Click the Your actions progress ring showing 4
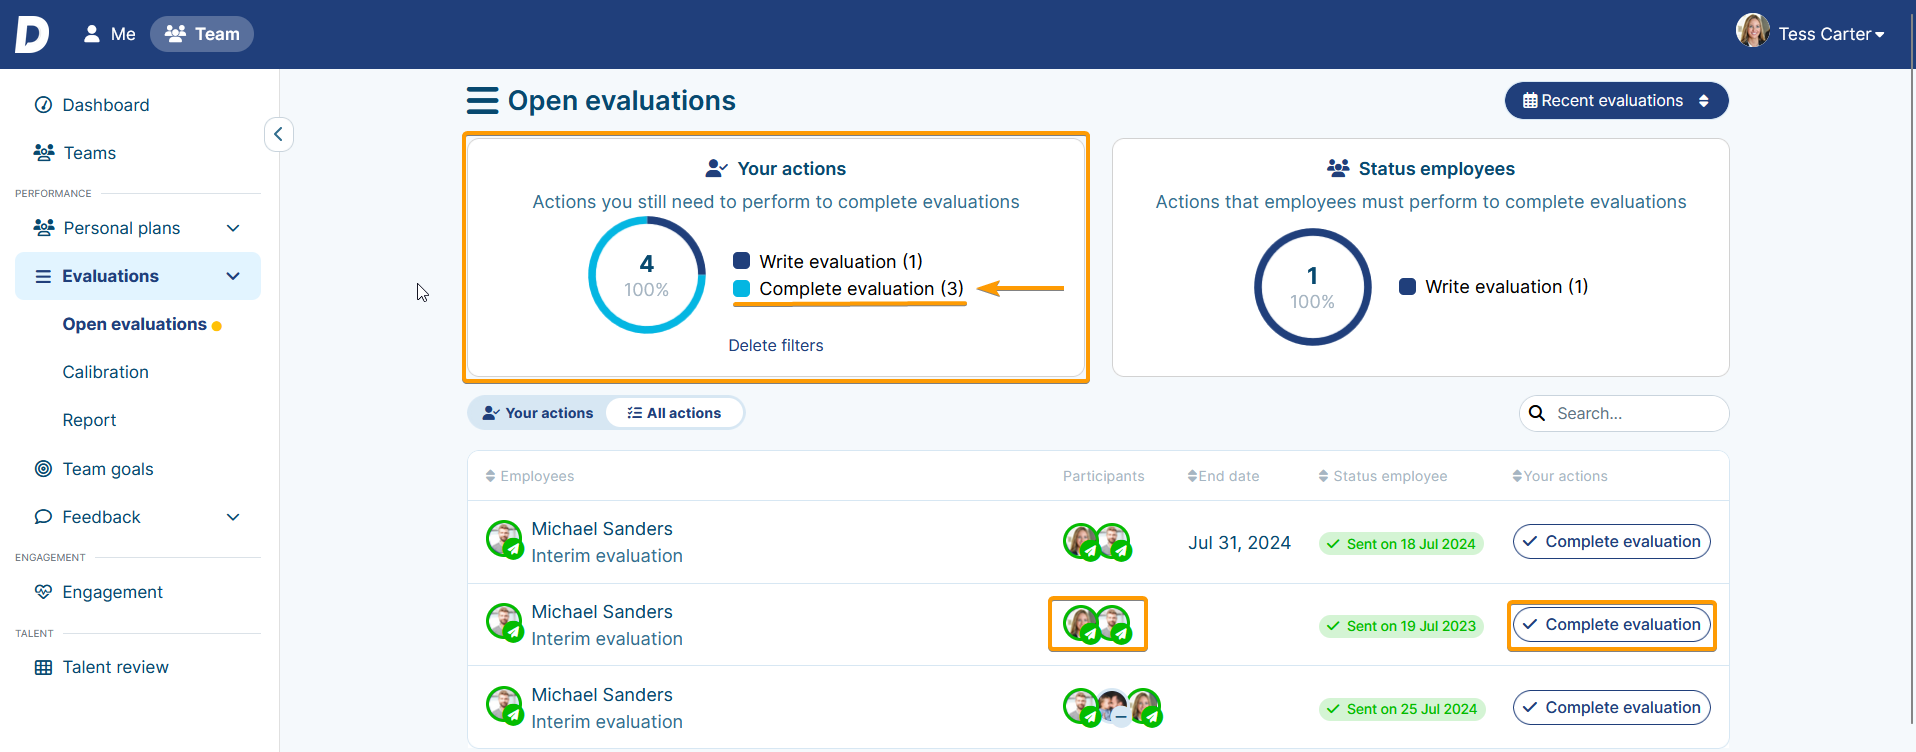 [x=647, y=275]
